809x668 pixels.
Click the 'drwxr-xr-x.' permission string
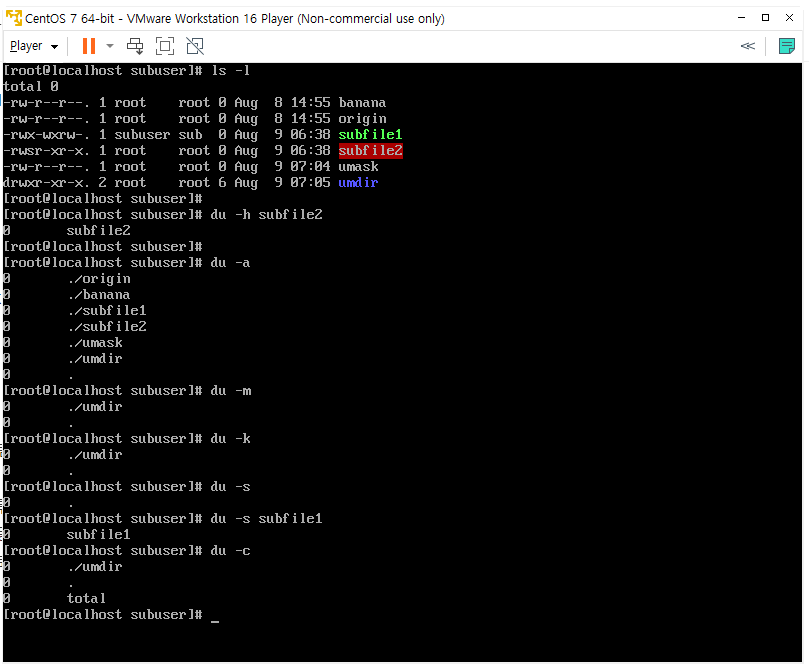(x=46, y=183)
